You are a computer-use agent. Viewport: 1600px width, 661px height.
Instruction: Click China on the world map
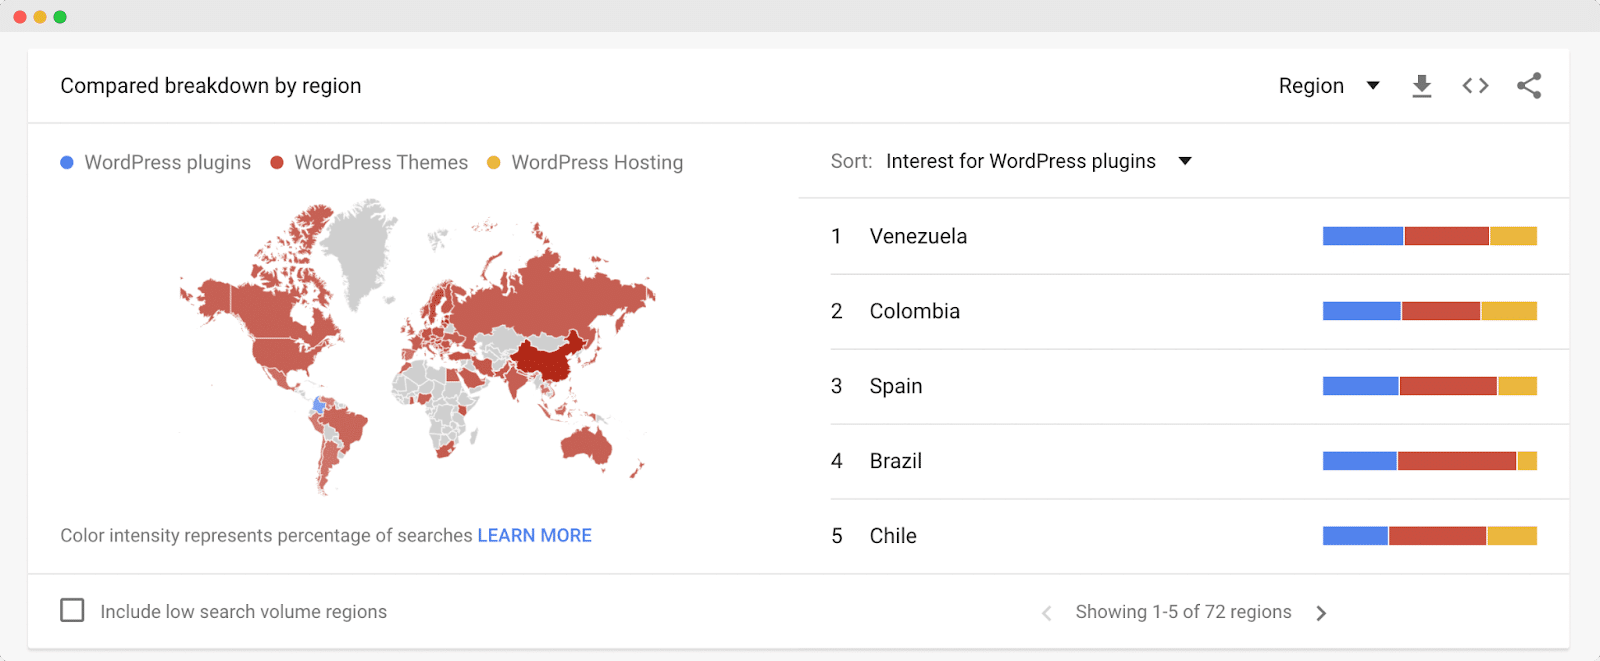tap(546, 360)
